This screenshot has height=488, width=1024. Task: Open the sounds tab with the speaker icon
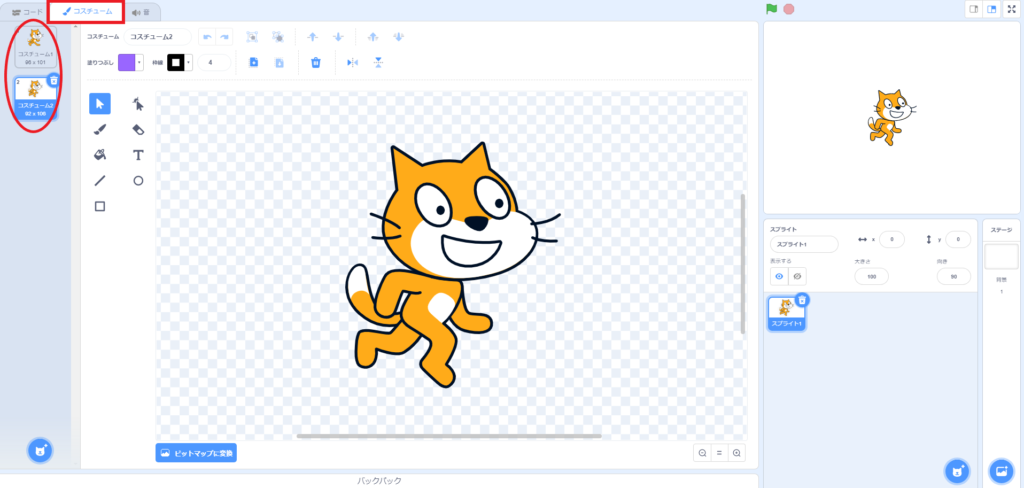click(x=140, y=12)
